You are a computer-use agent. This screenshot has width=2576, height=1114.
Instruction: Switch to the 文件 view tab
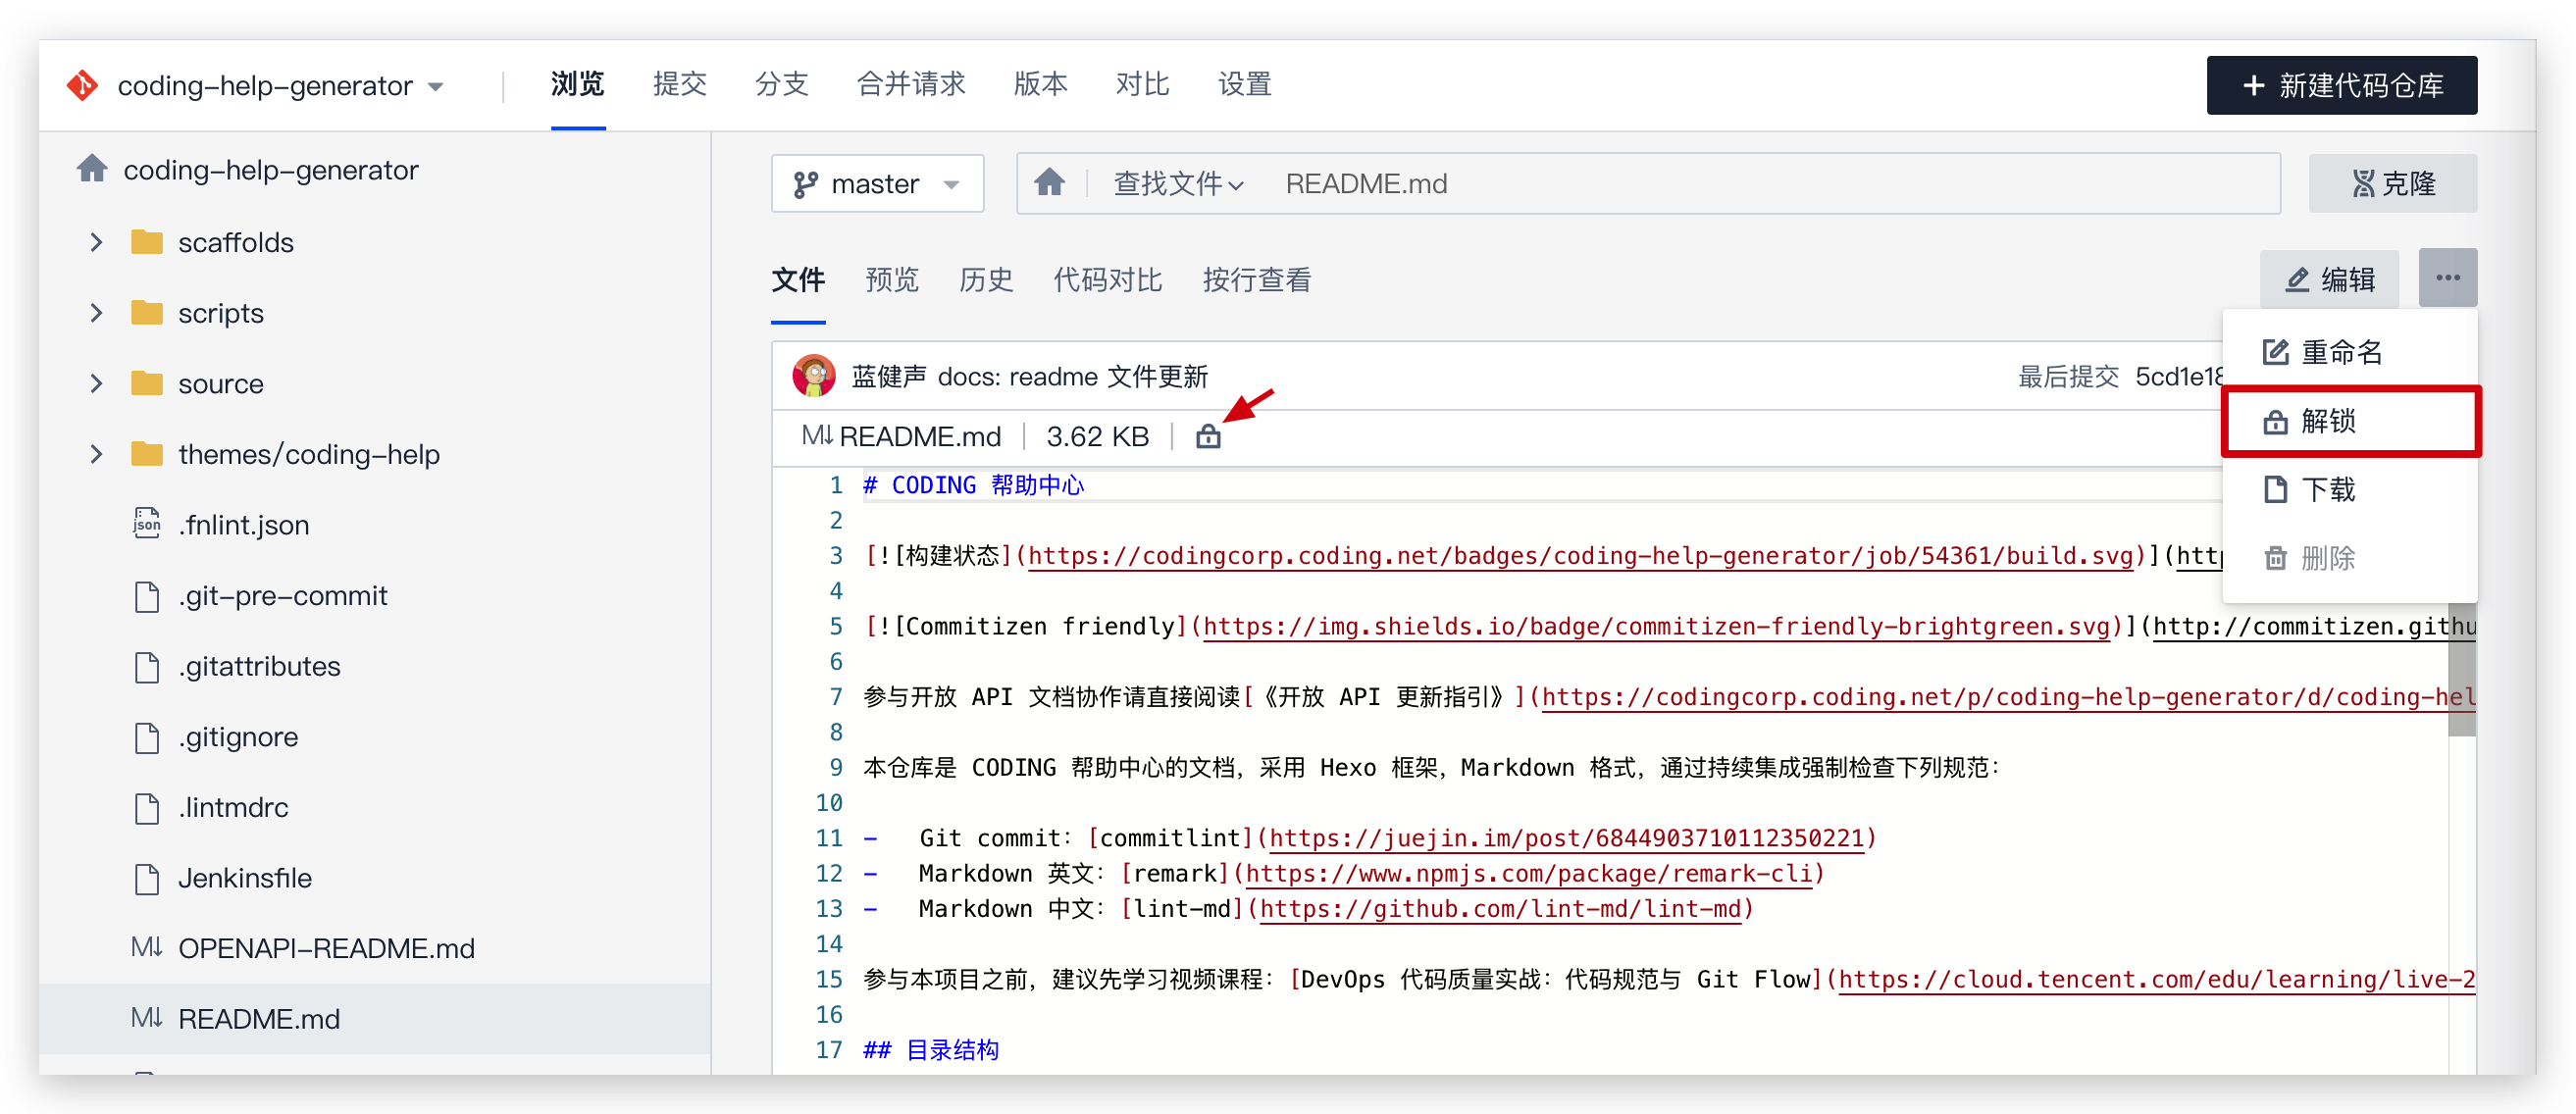tap(798, 281)
